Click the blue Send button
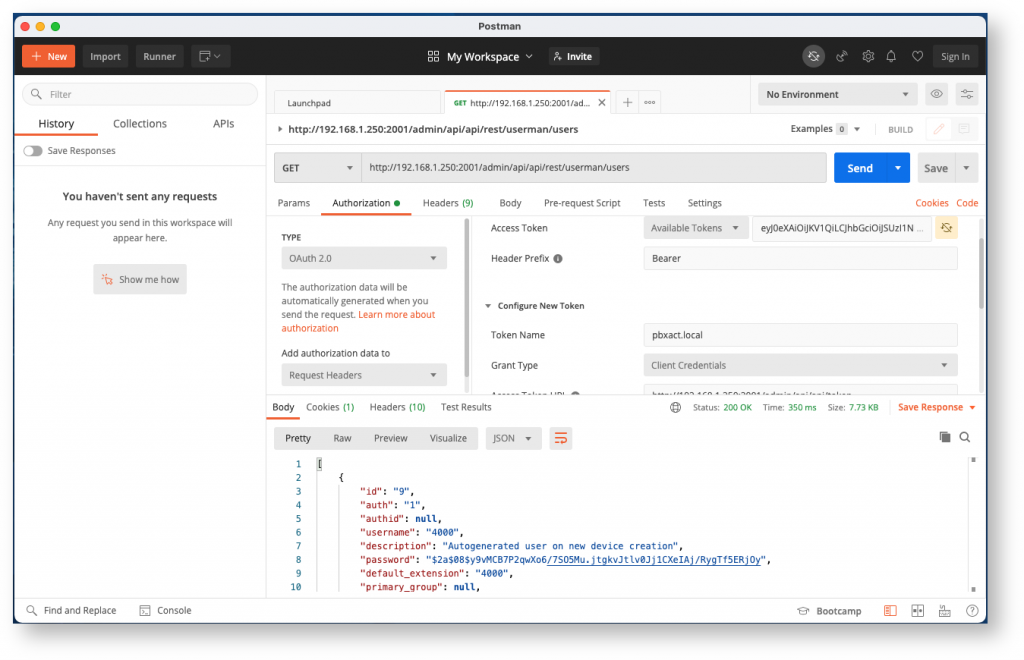This screenshot has width=1024, height=660. coord(860,168)
